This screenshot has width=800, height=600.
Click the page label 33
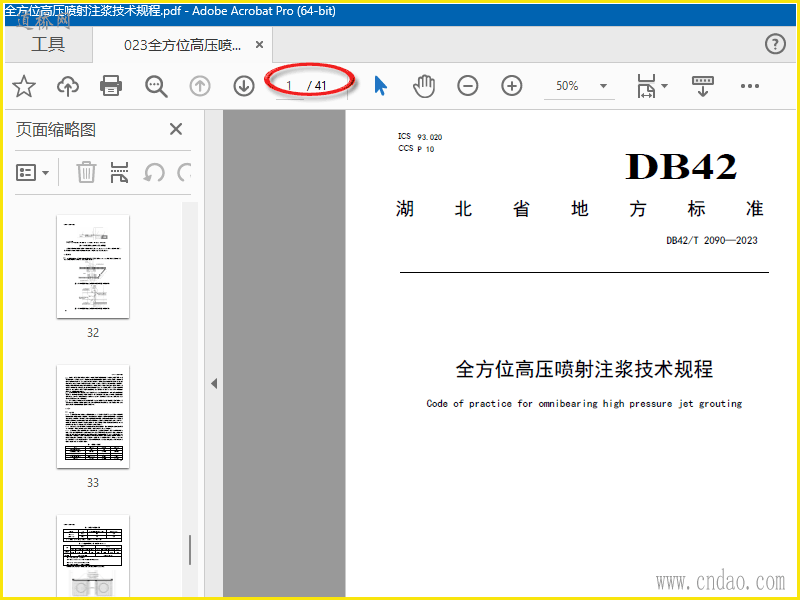(93, 483)
